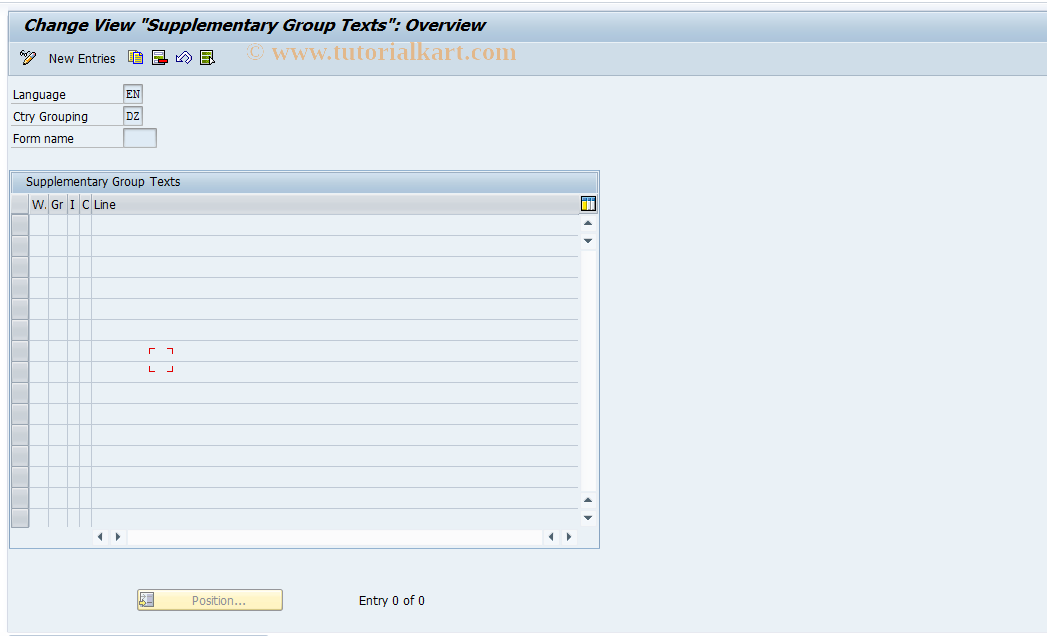Click the bottom scroll-down arrow of the table
Screen dimensions: 1047x636
pyautogui.click(x=588, y=518)
